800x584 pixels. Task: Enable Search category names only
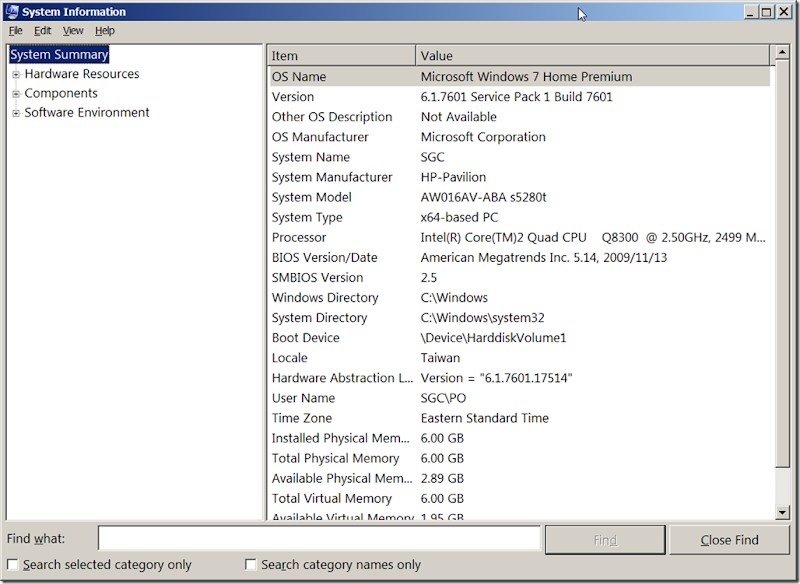251,565
